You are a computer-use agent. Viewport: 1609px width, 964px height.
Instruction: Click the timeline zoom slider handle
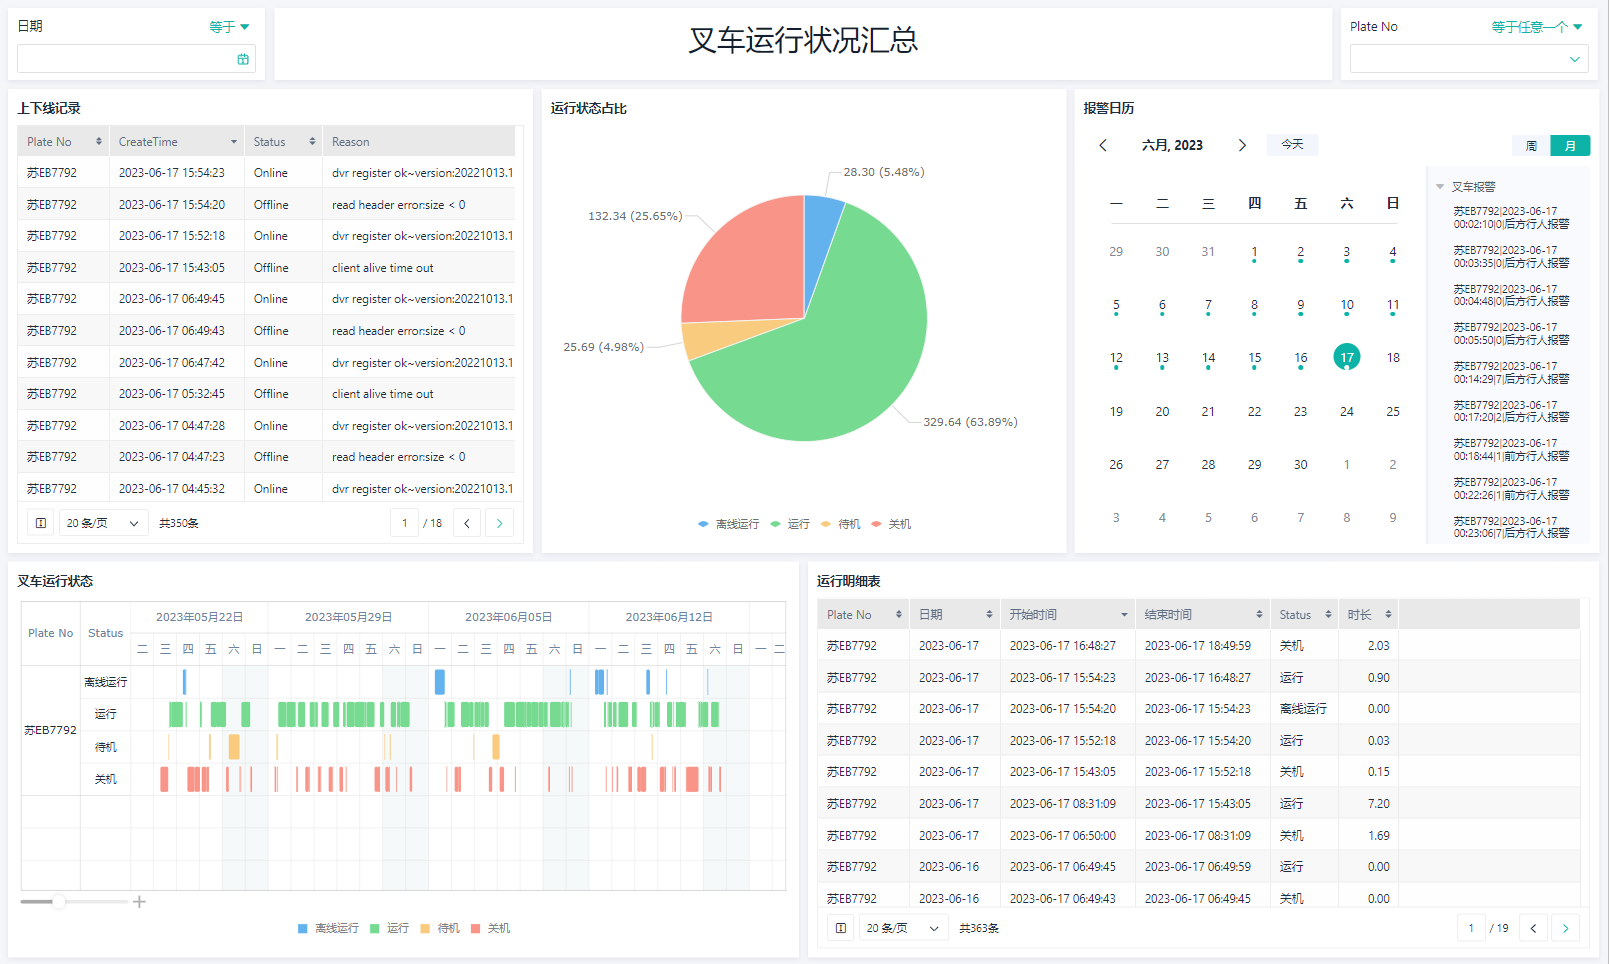pyautogui.click(x=59, y=902)
